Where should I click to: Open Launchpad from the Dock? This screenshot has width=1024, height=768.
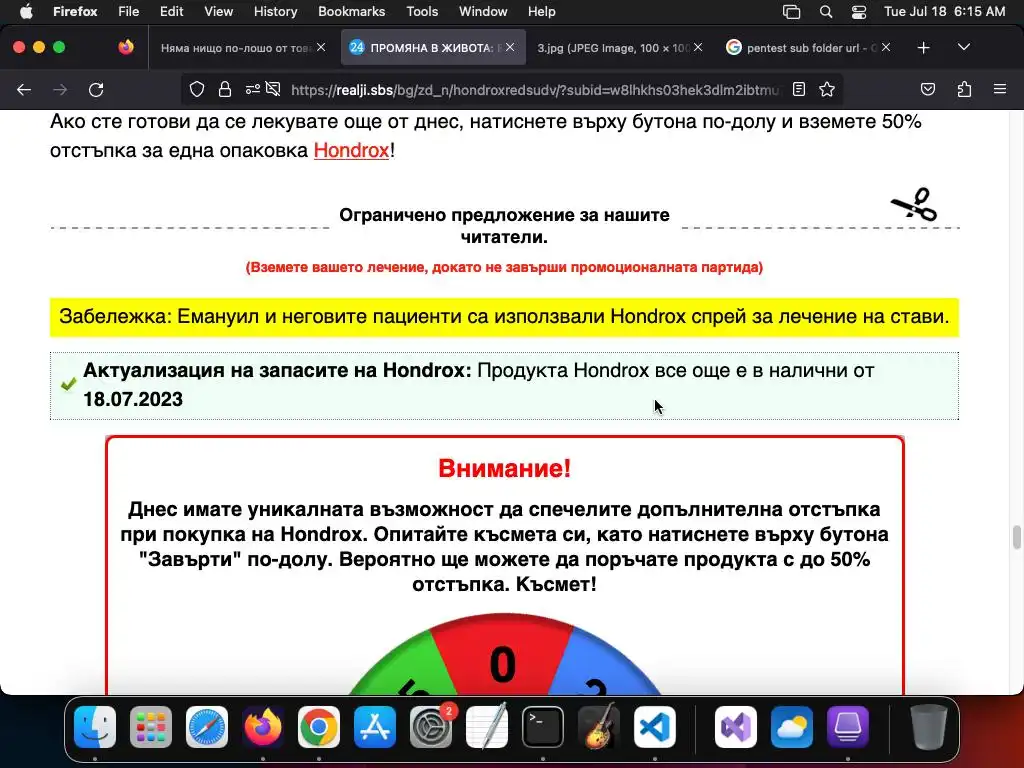151,727
